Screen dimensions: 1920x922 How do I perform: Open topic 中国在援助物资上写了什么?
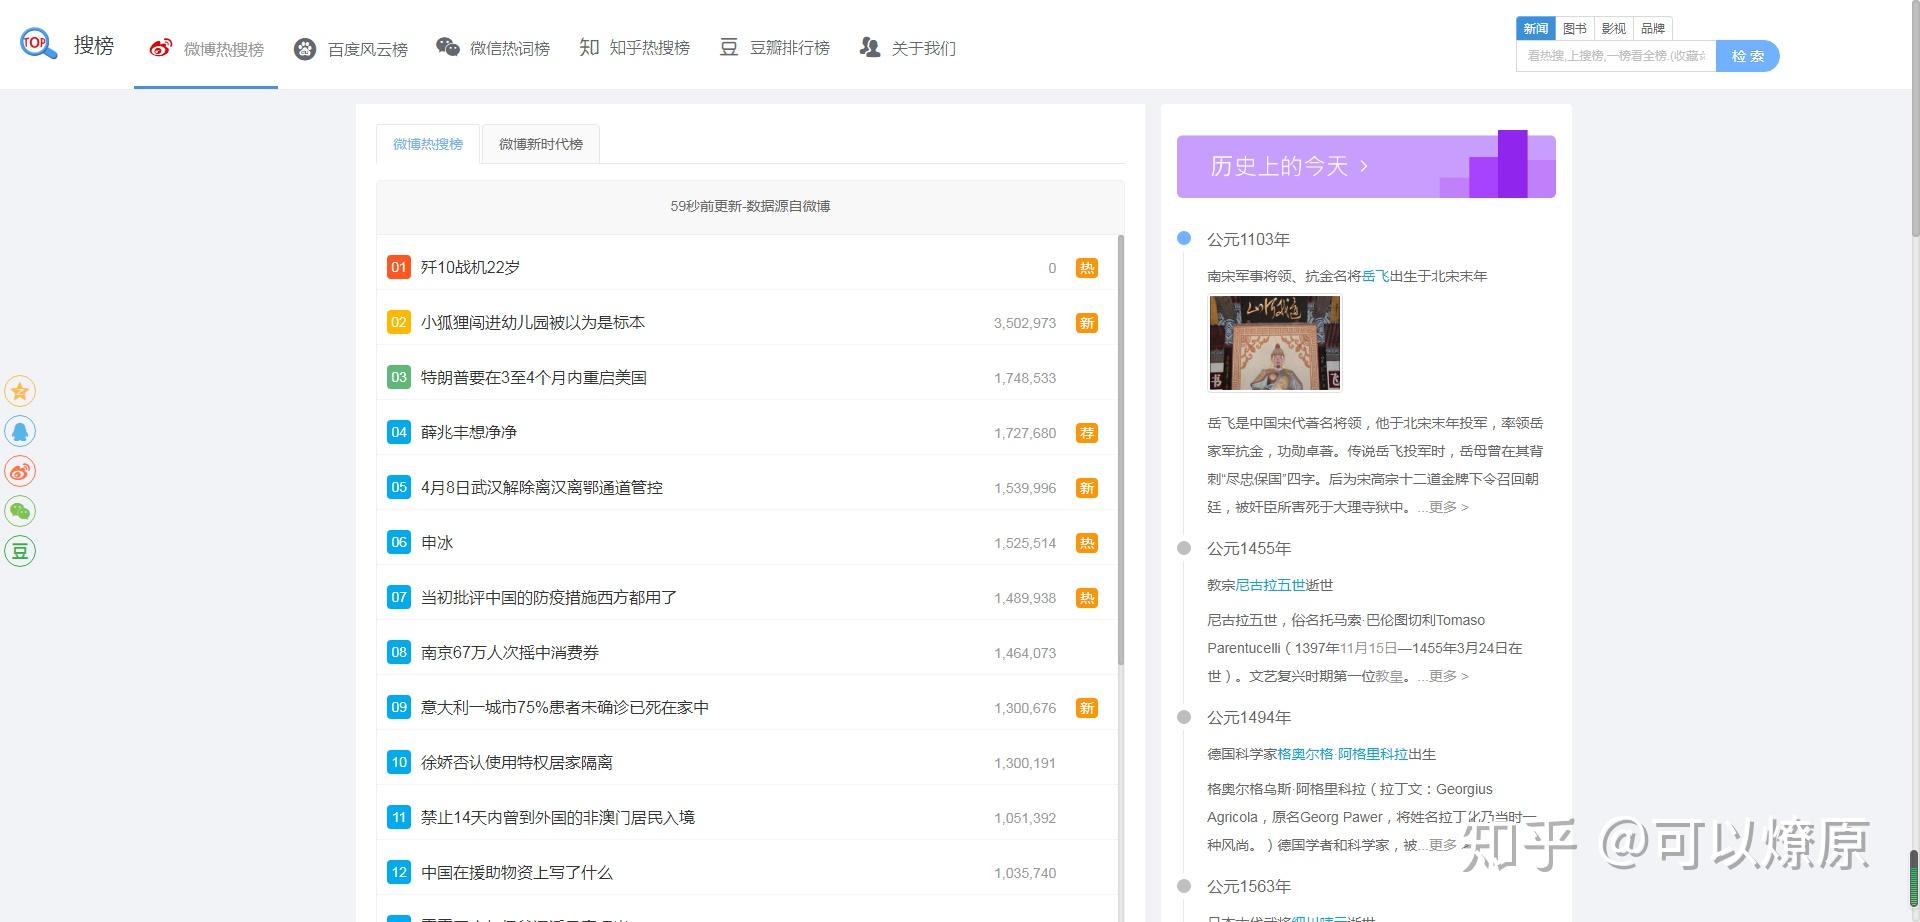(x=517, y=872)
